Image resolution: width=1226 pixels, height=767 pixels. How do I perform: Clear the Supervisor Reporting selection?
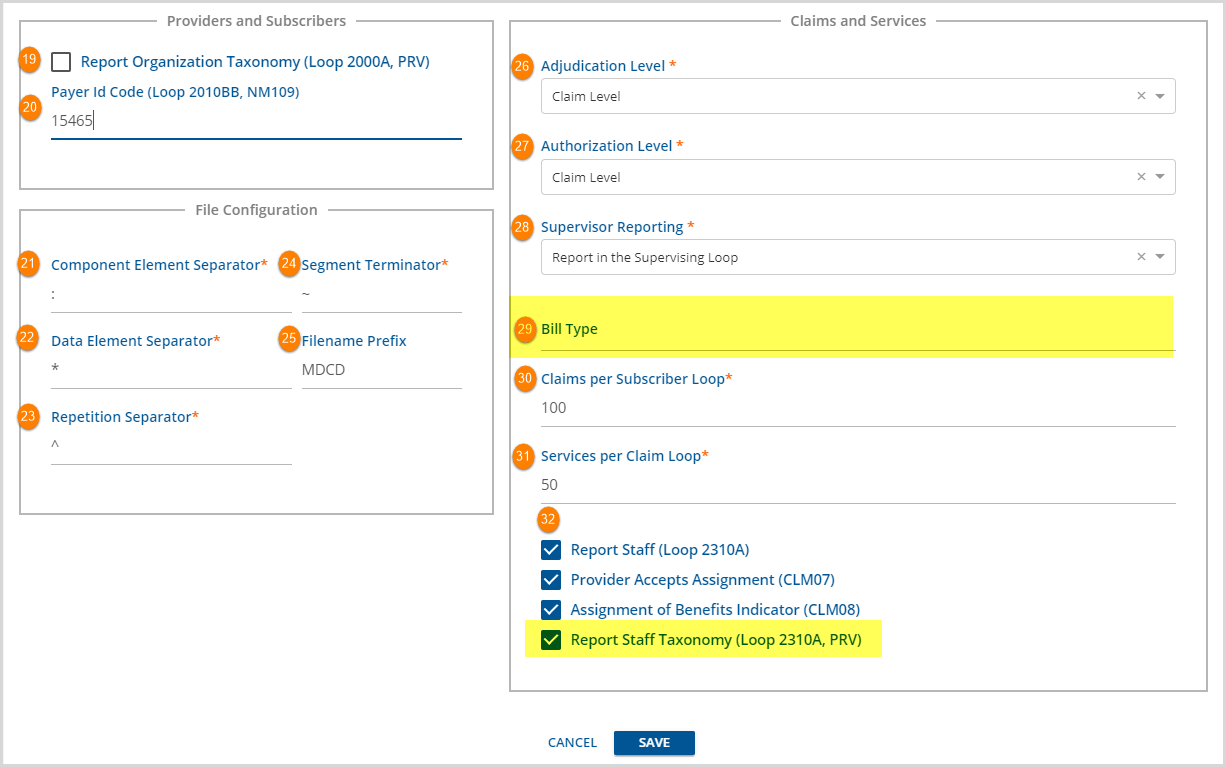(1141, 257)
